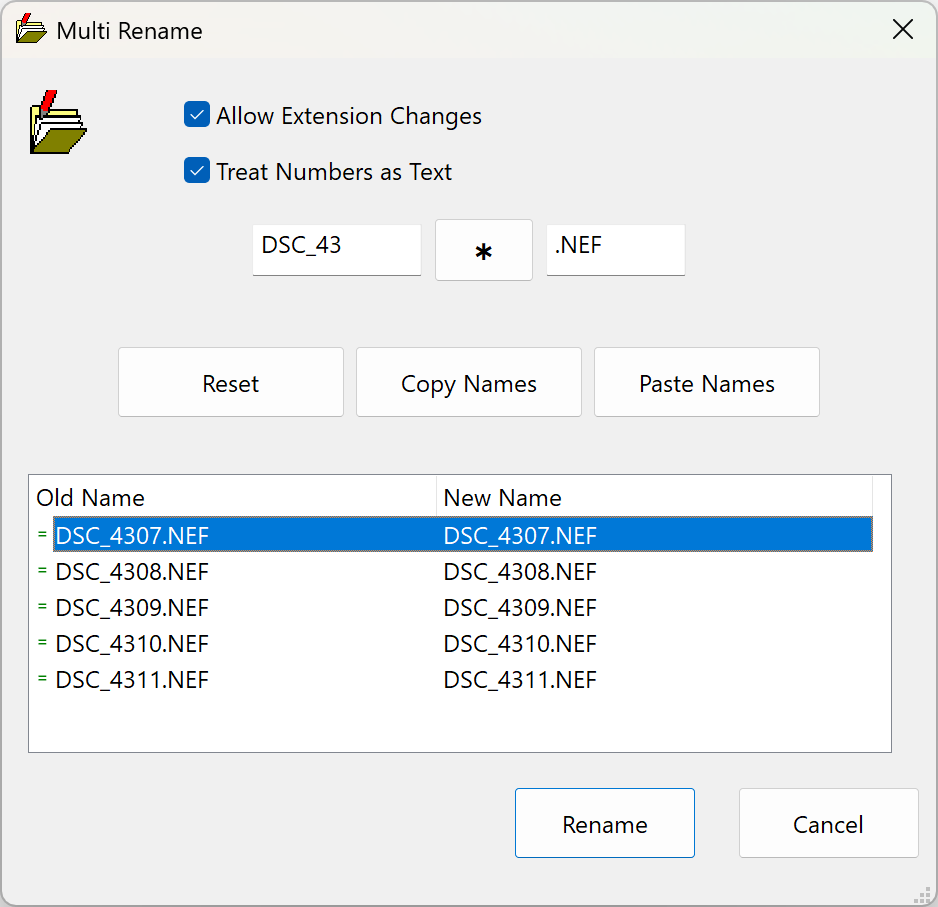Click the equals status icon beside DSC_4307.NEF
Viewport: 938px width, 907px height.
41,535
